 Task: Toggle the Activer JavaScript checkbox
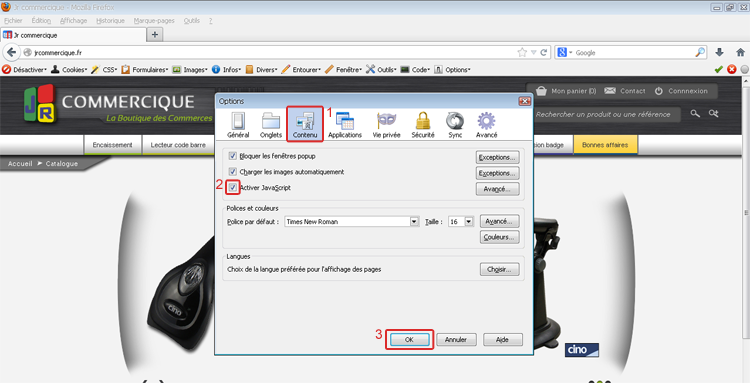click(x=233, y=187)
